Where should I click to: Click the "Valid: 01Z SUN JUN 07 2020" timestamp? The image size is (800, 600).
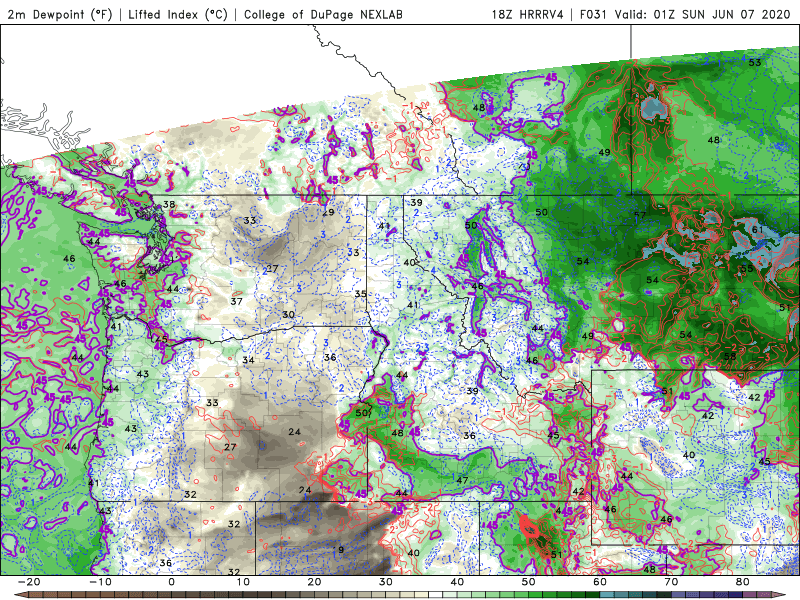pyautogui.click(x=702, y=14)
